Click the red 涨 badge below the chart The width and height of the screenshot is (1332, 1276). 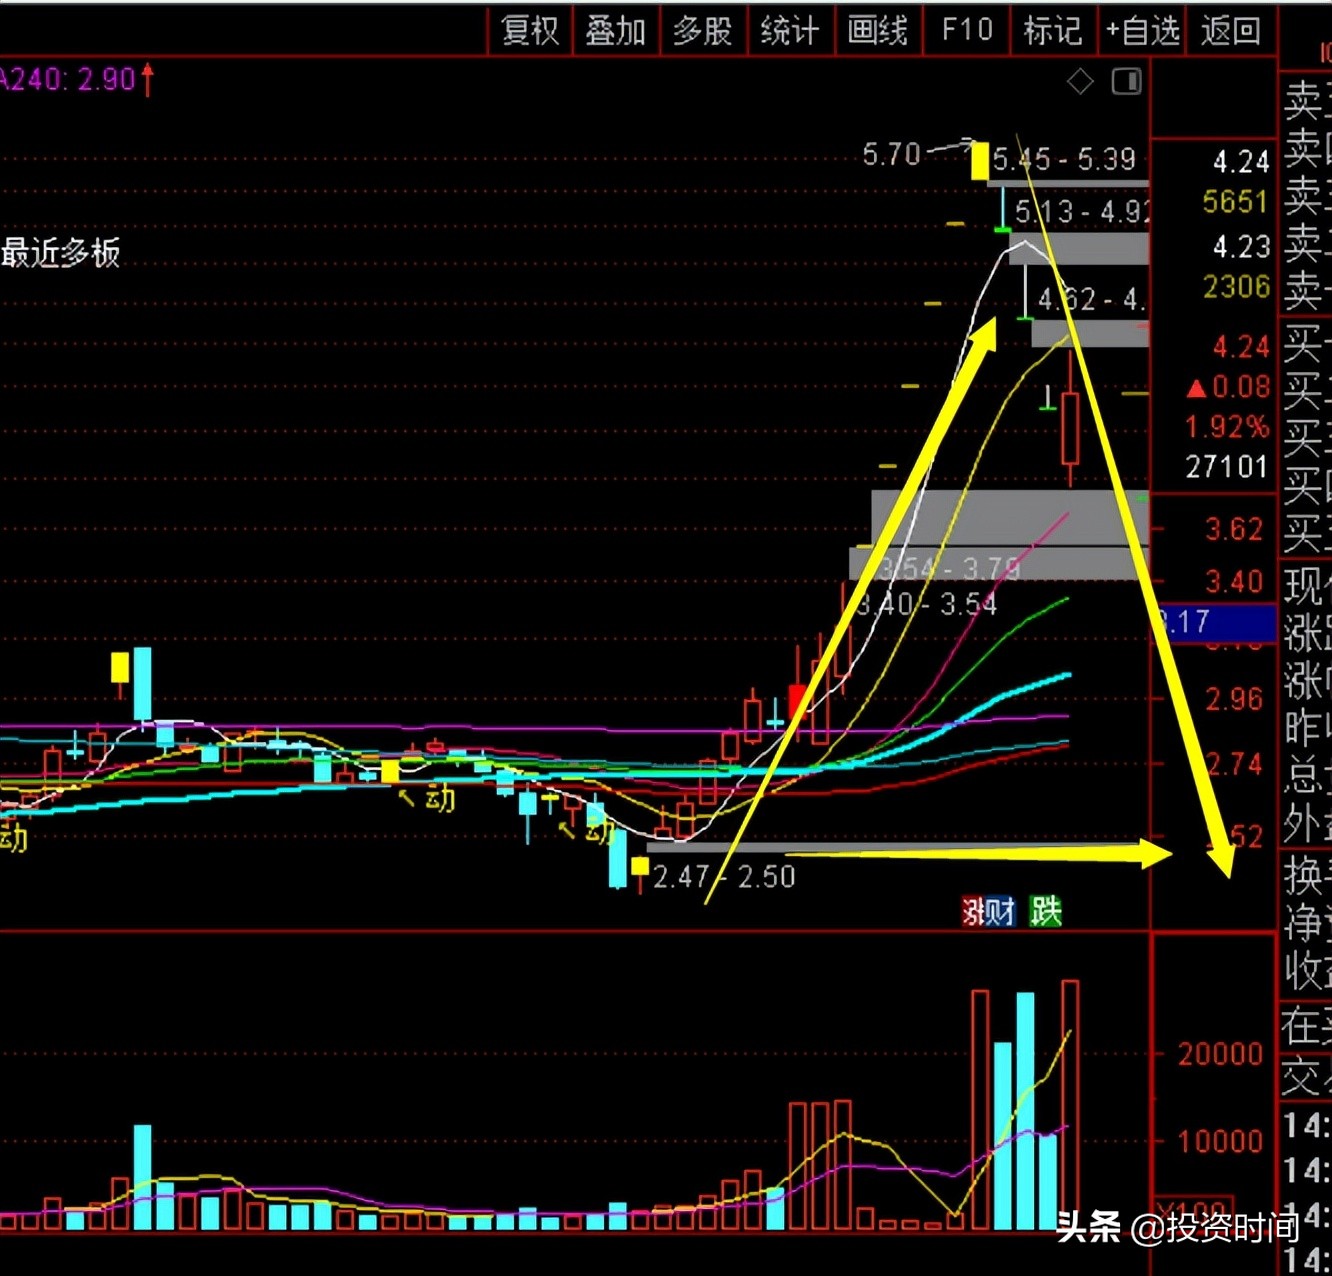pos(973,911)
